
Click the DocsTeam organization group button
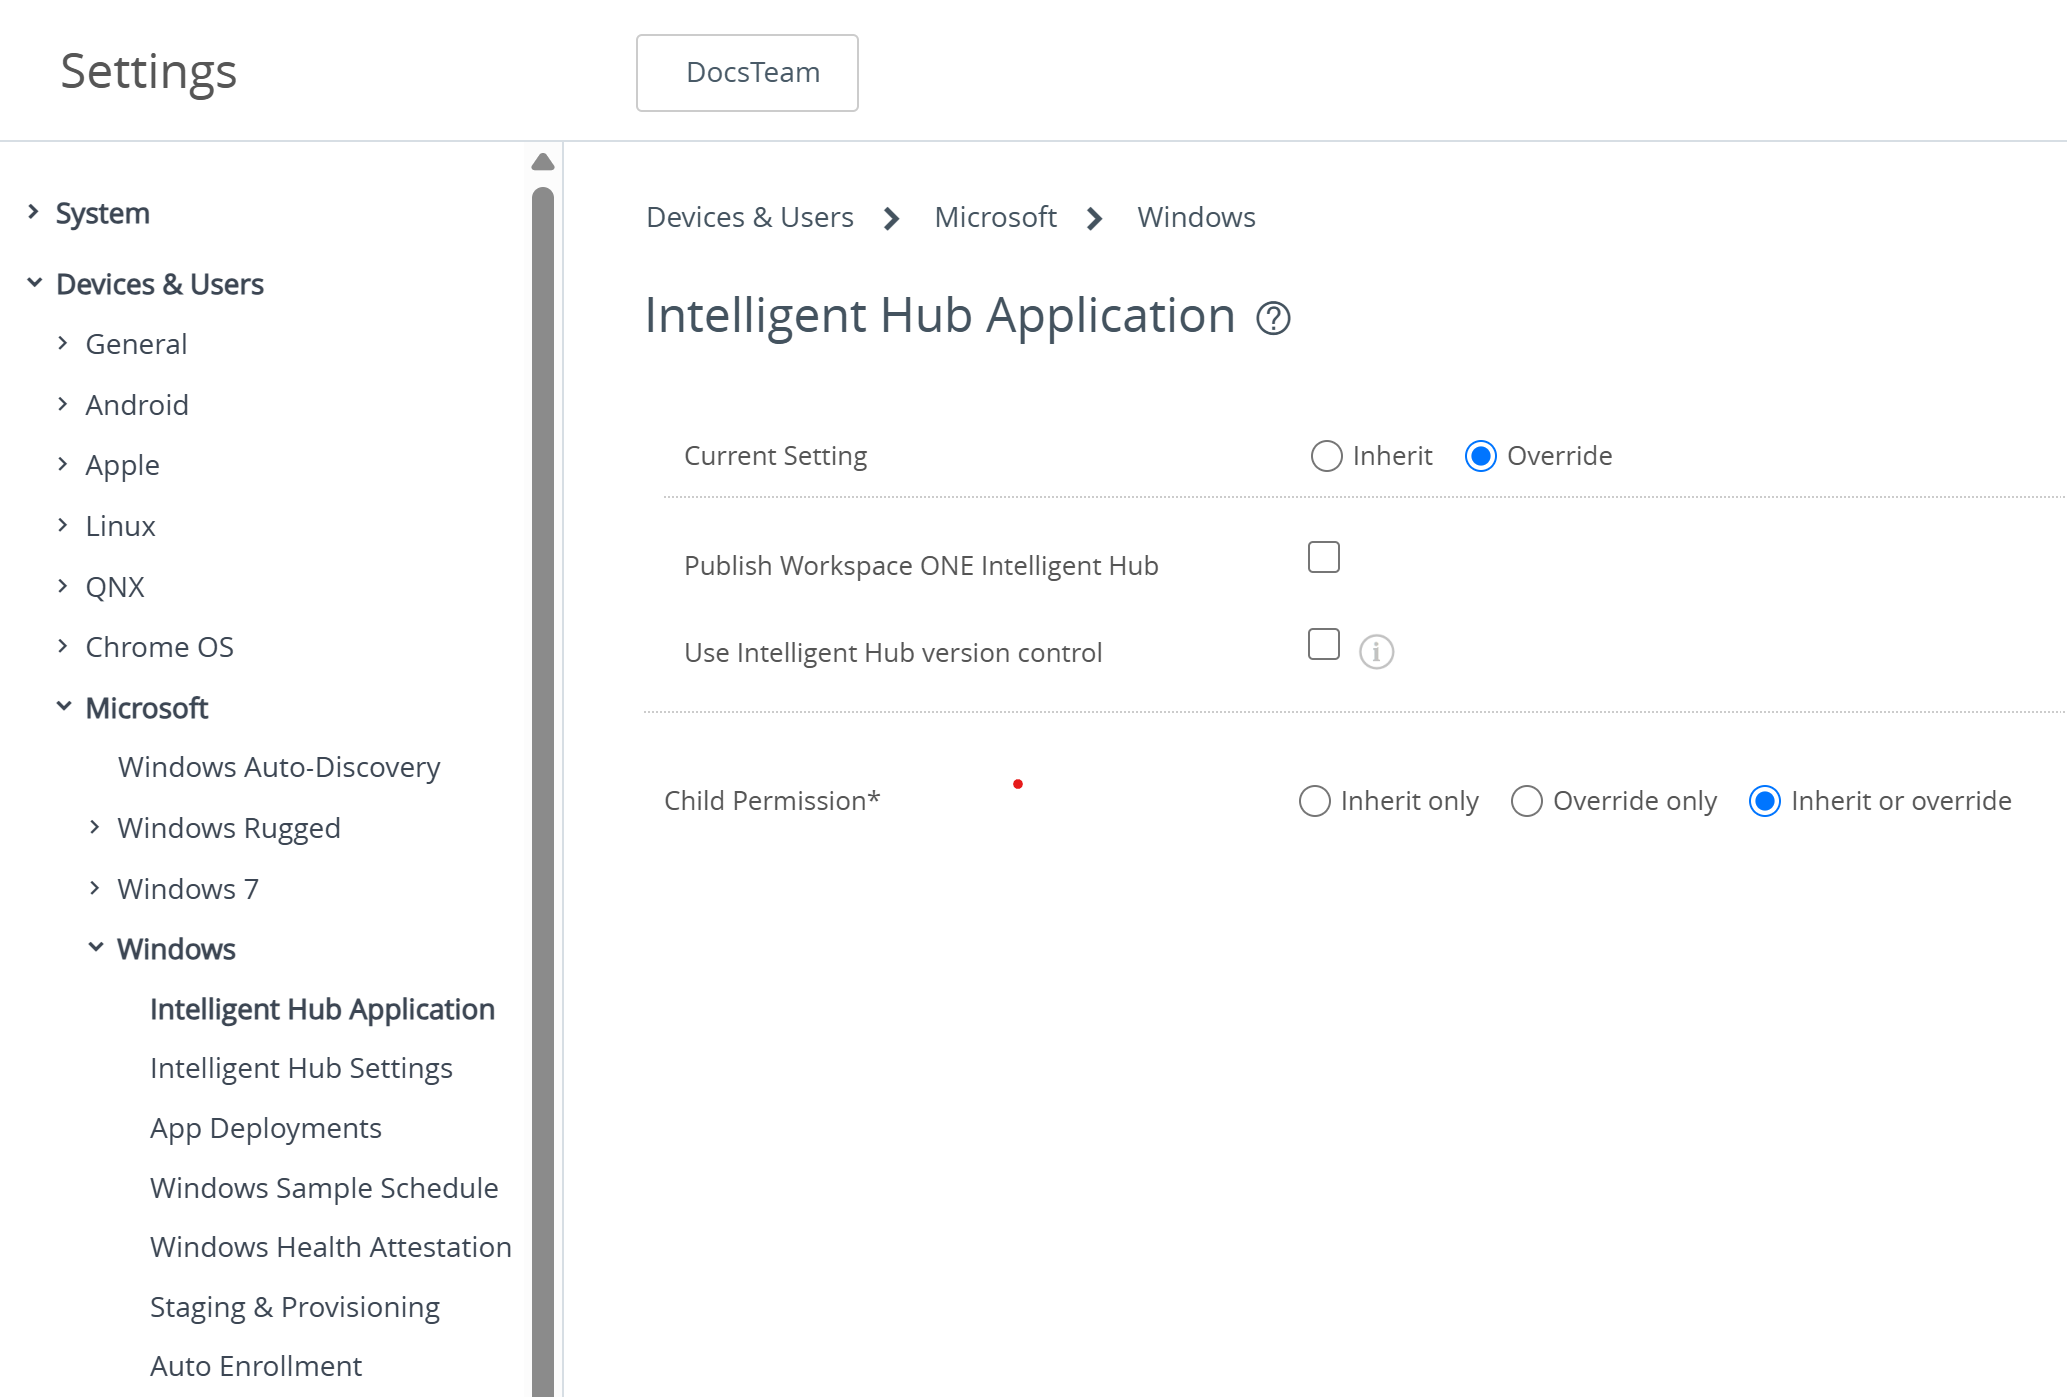pyautogui.click(x=747, y=73)
